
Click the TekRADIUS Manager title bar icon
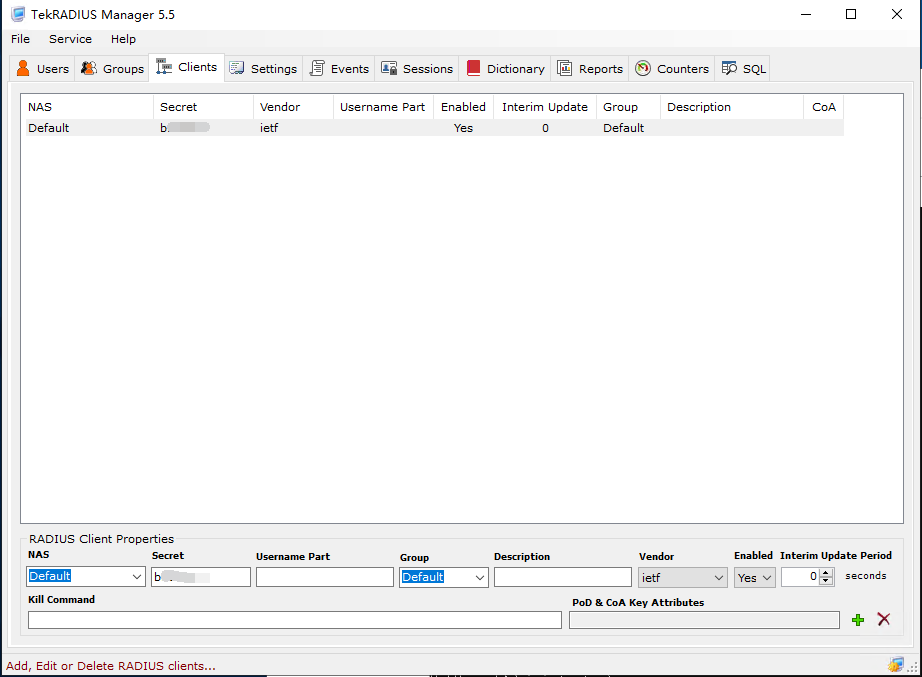[18, 14]
